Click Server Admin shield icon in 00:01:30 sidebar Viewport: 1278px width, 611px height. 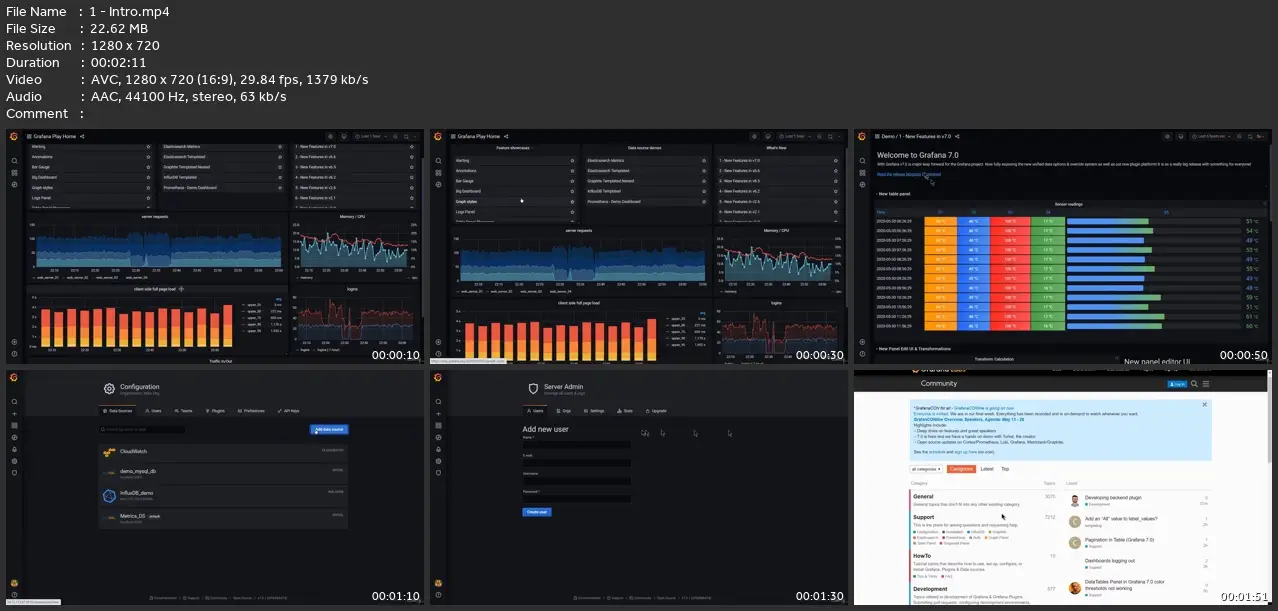tap(439, 473)
